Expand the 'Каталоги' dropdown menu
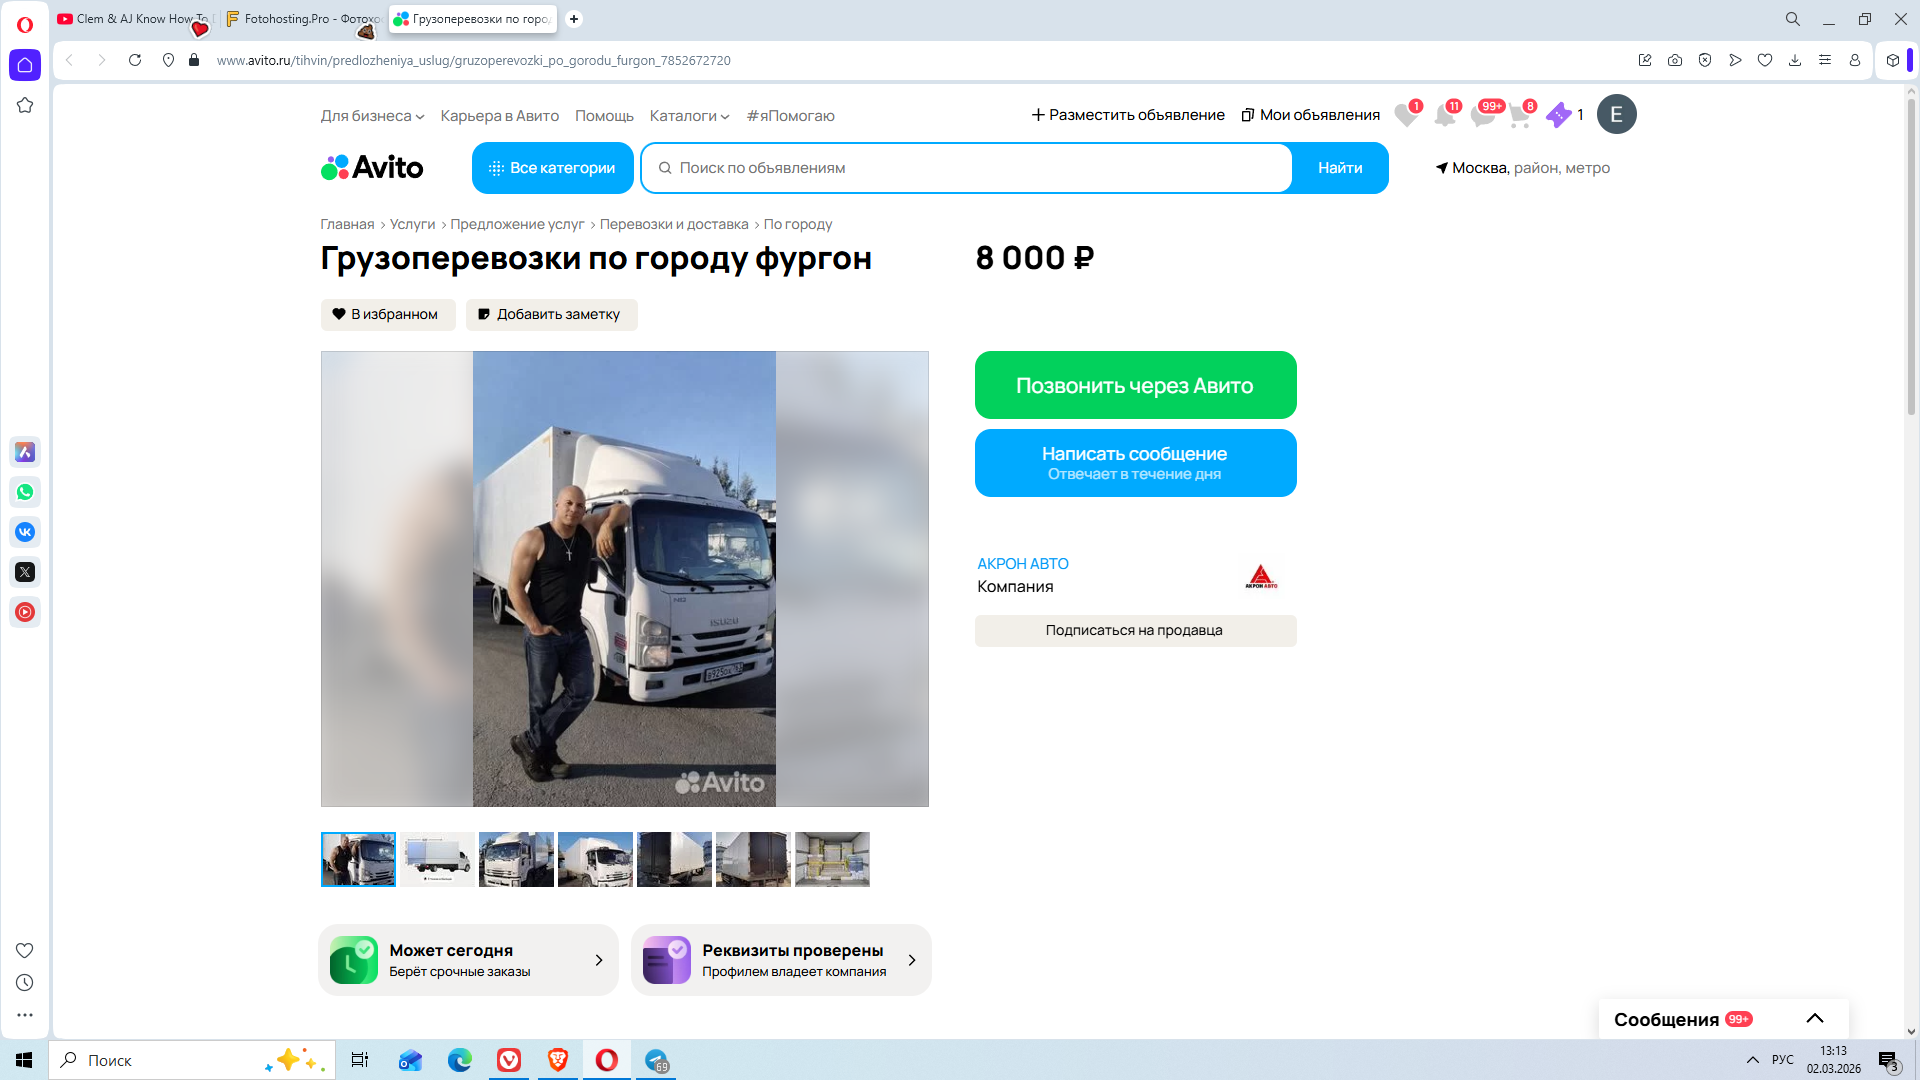The image size is (1920, 1080). pos(689,116)
